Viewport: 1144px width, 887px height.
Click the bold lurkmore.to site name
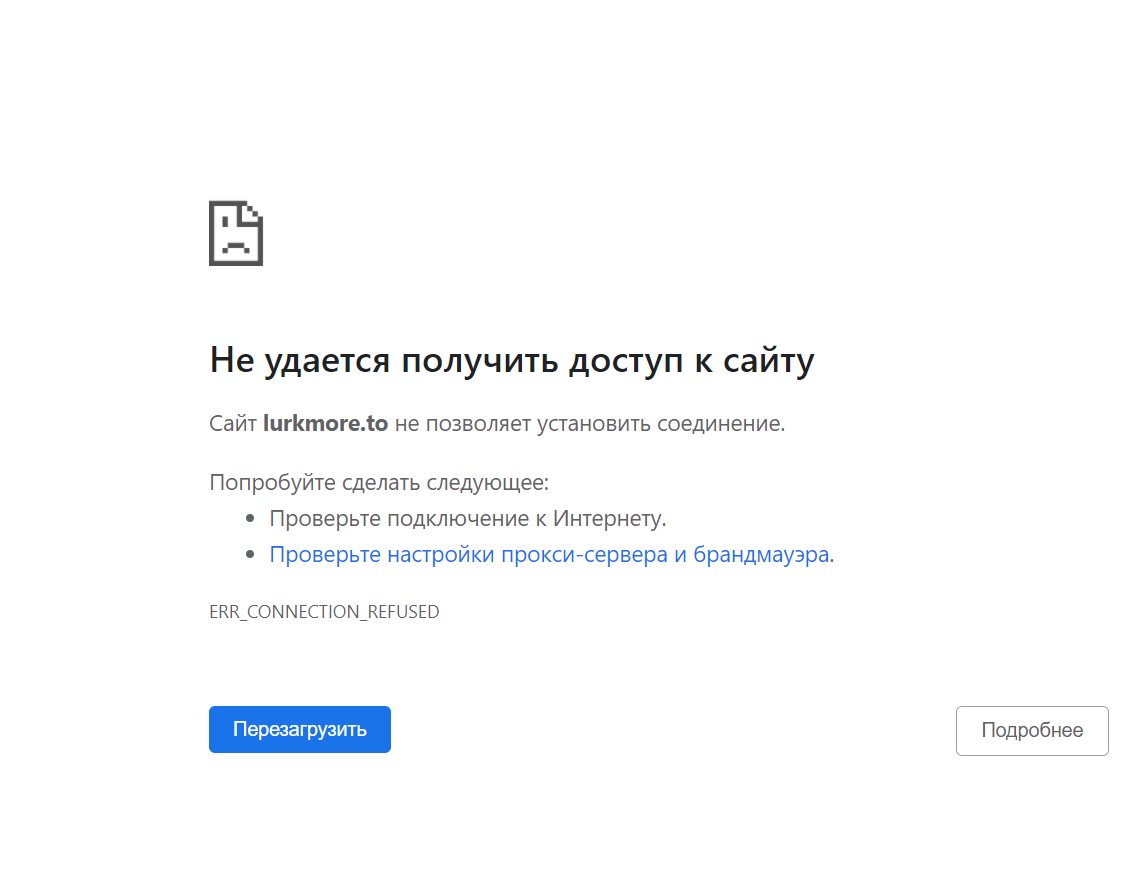(x=325, y=423)
